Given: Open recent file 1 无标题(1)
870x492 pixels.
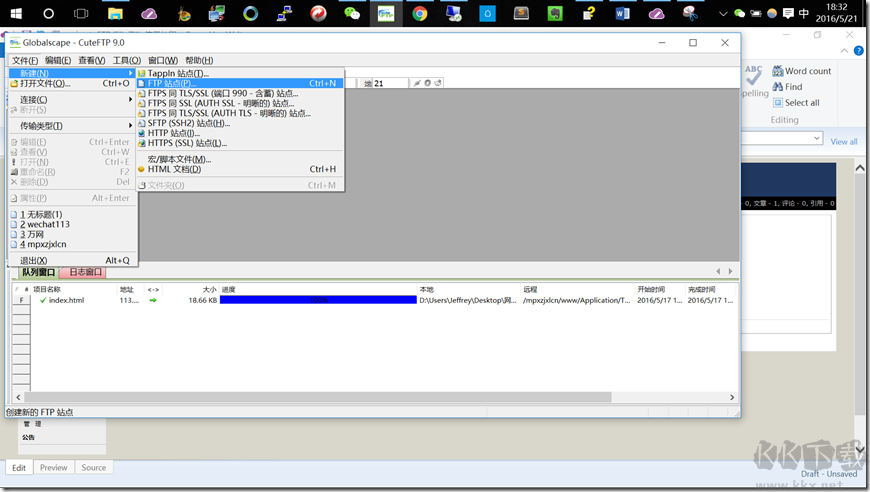Looking at the screenshot, I should (72, 214).
